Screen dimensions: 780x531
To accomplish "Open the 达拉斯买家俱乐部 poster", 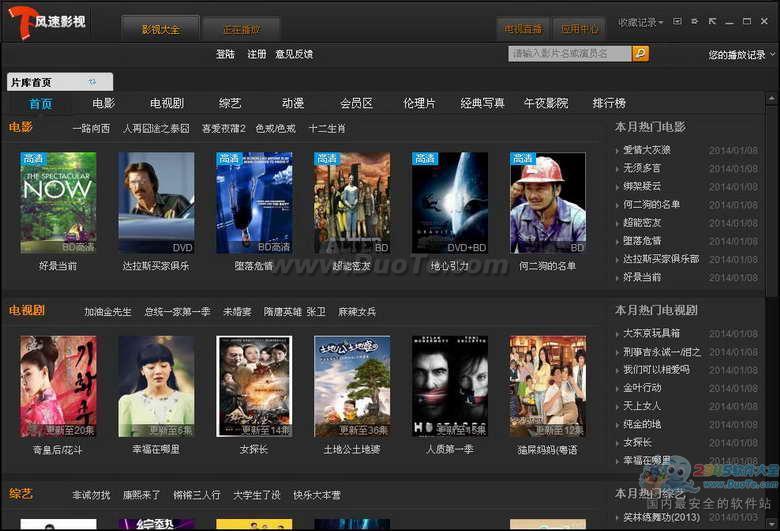I will 156,203.
